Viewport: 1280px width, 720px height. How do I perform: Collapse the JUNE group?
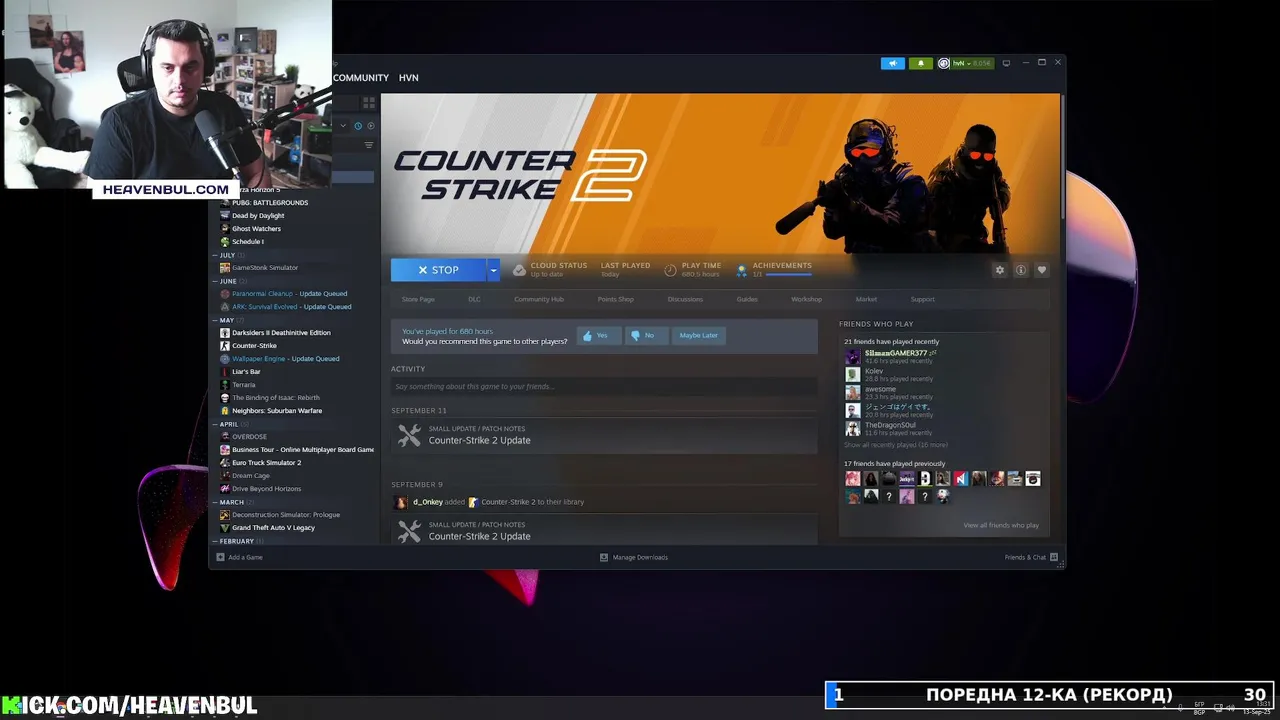coord(215,281)
